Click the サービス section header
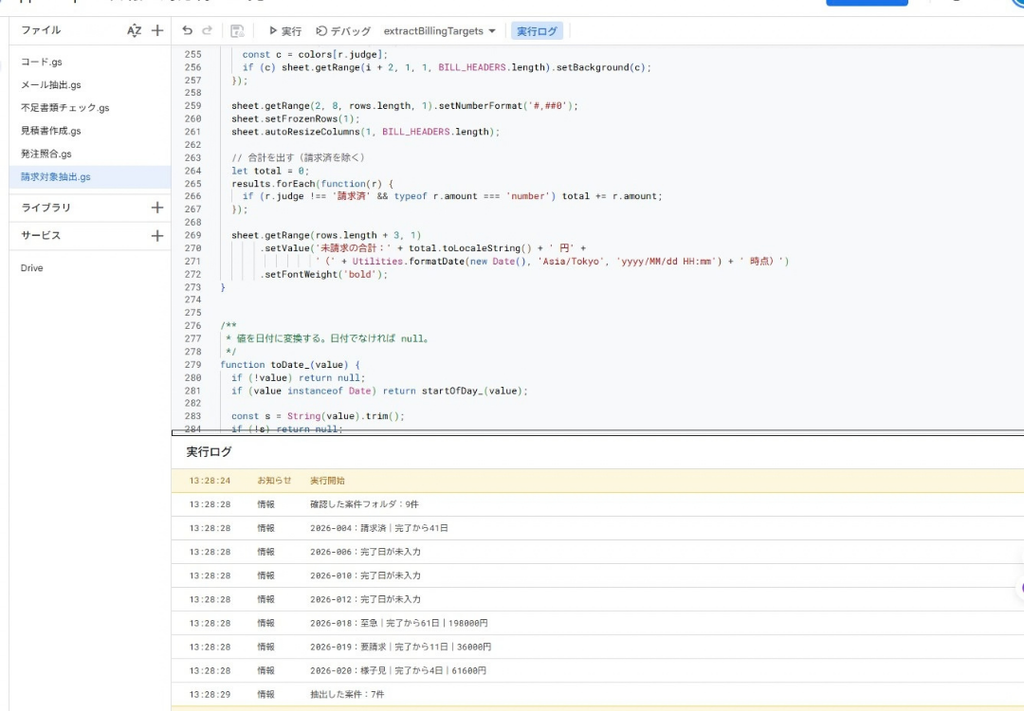Viewport: 1024px width, 711px height. pyautogui.click(x=40, y=236)
